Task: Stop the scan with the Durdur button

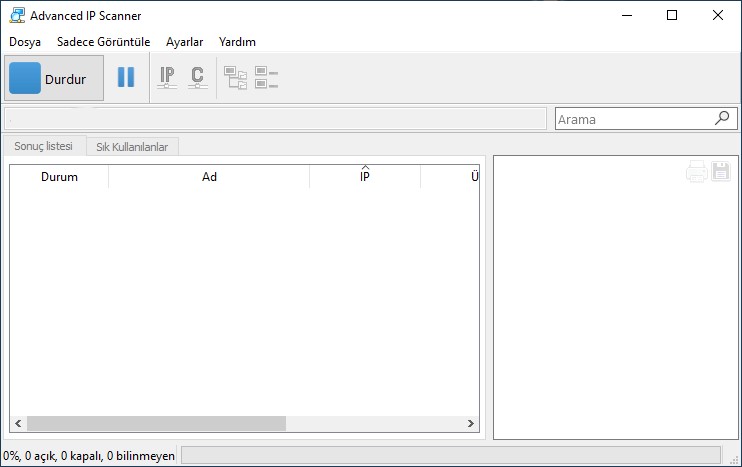Action: click(54, 78)
